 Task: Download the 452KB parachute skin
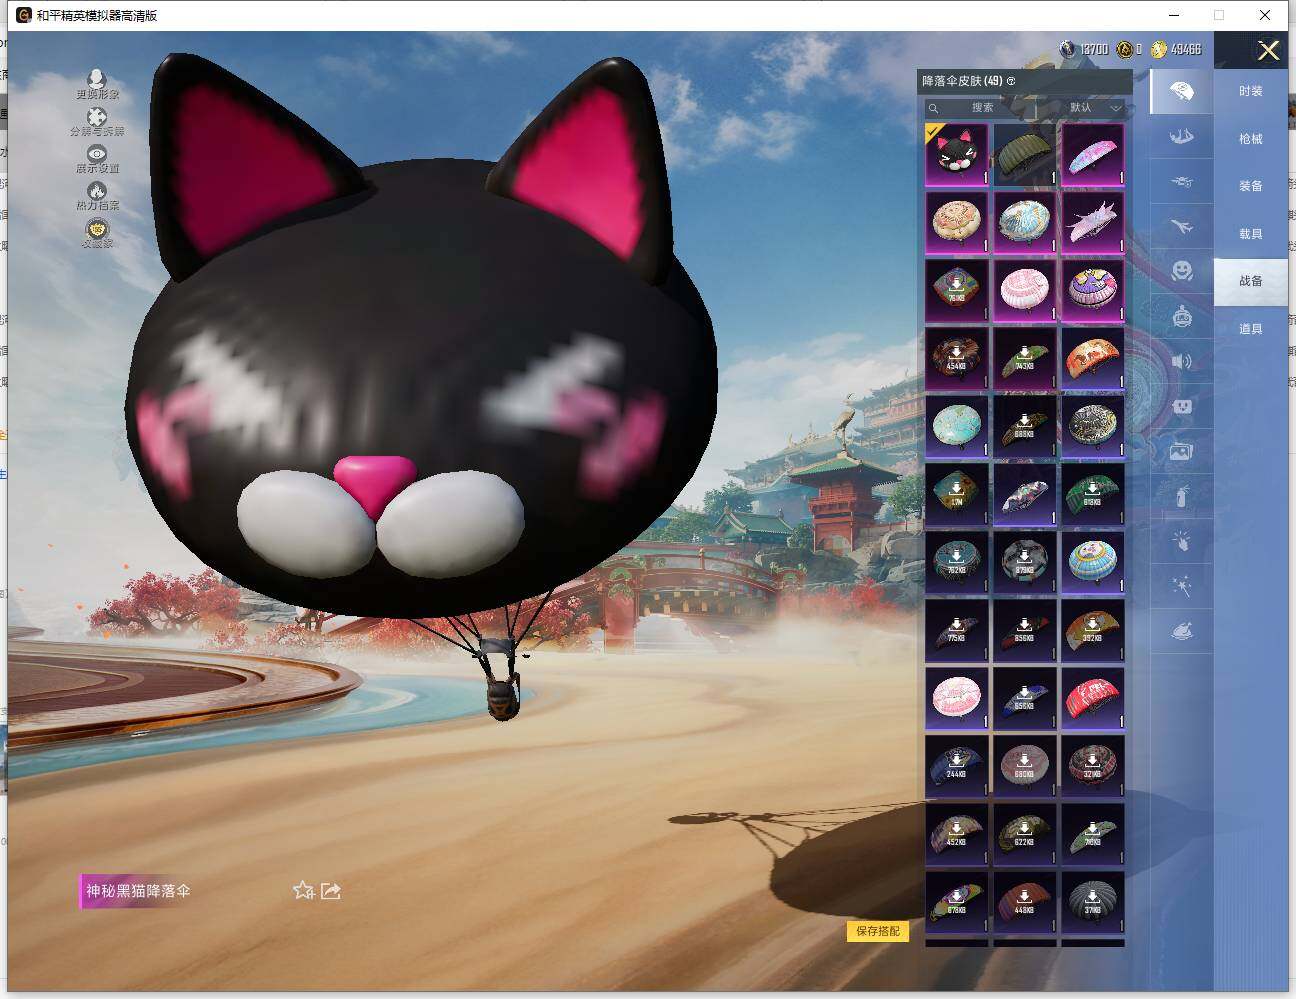coord(957,834)
